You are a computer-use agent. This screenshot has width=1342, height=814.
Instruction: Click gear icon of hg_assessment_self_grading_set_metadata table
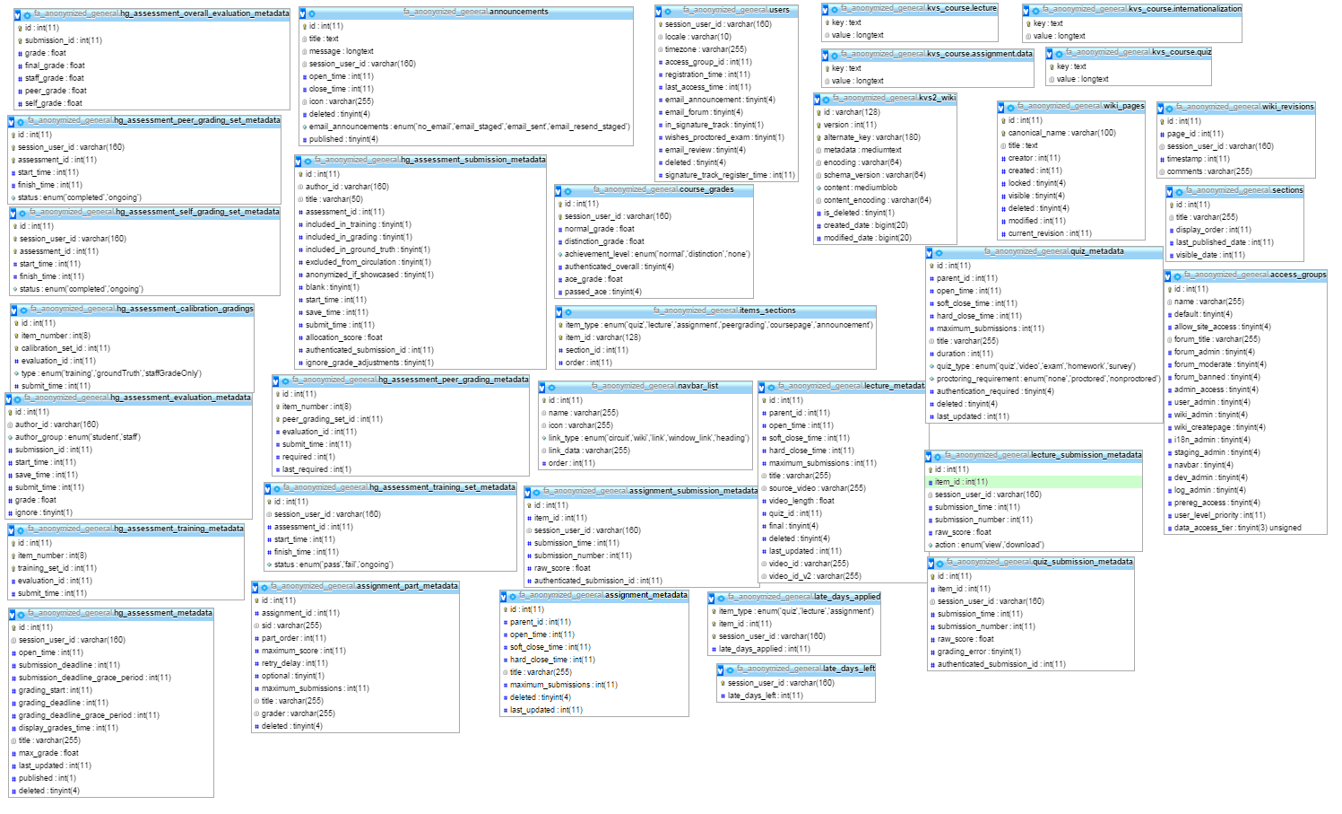coord(22,213)
